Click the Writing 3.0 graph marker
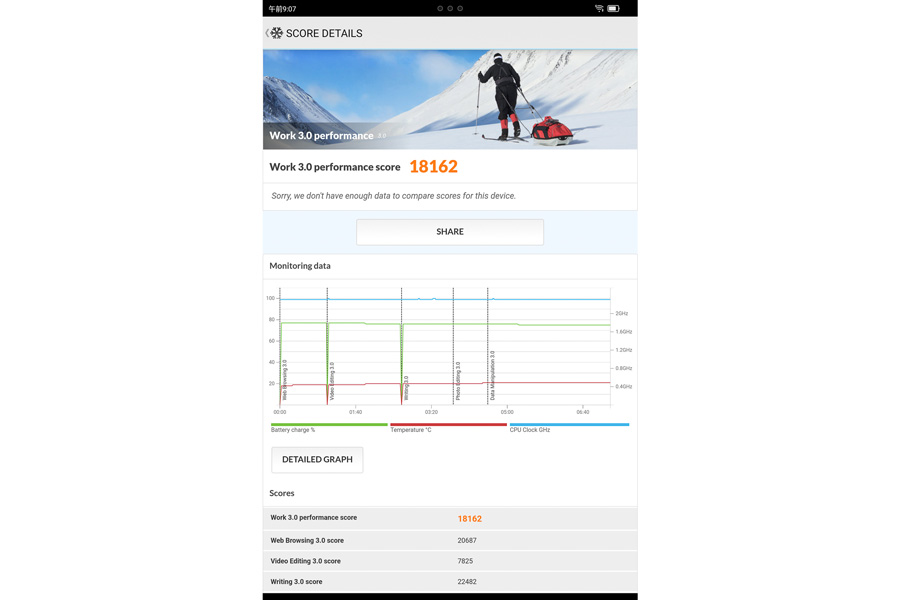 [406, 388]
